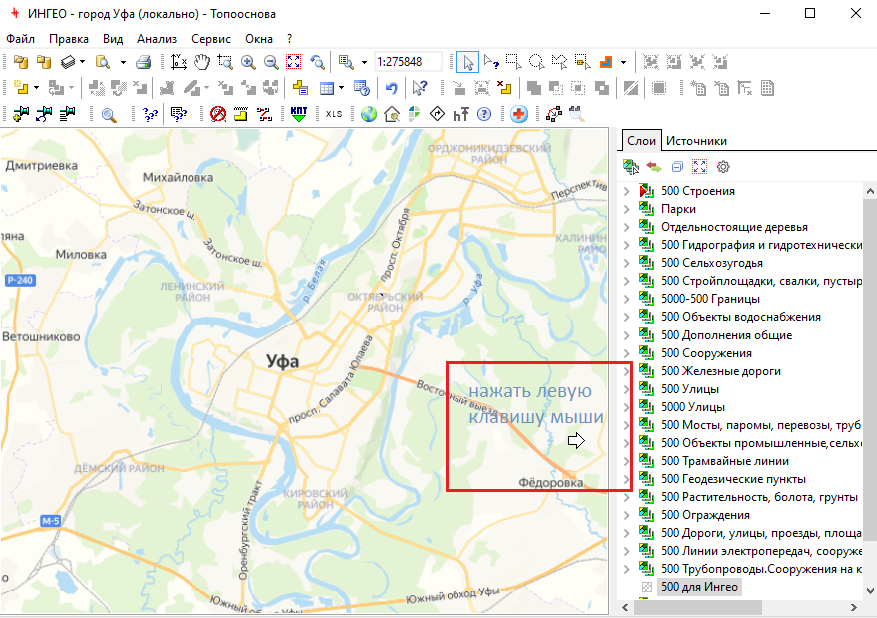Click the delete object red X icon

tap(504, 88)
